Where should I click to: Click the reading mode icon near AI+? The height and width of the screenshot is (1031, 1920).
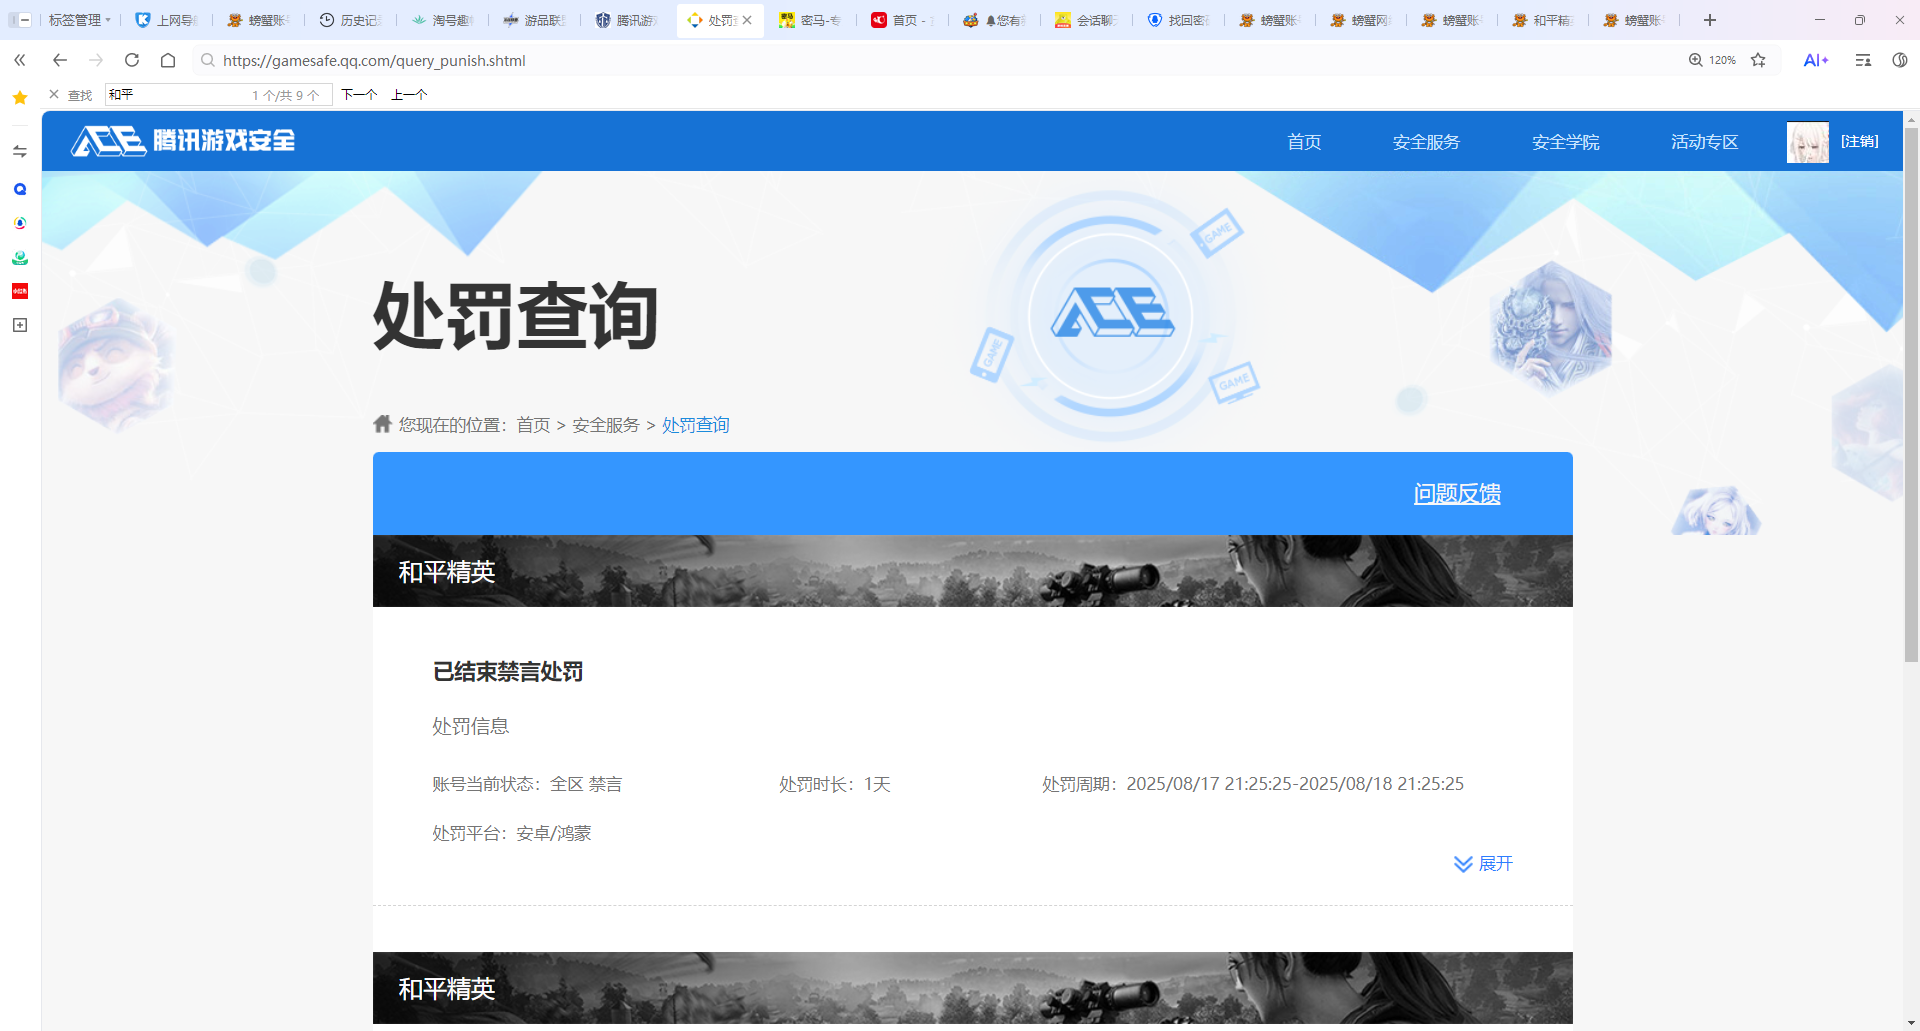(x=1862, y=60)
